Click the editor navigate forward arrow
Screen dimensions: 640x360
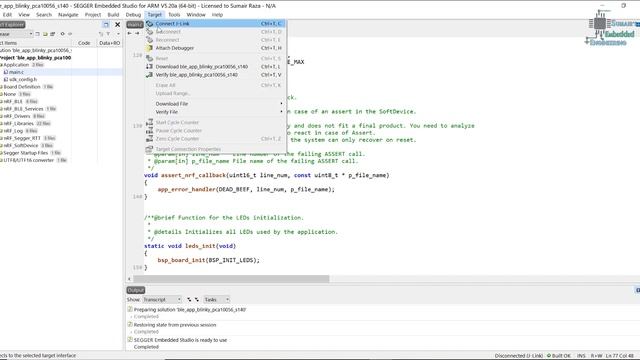point(138,33)
